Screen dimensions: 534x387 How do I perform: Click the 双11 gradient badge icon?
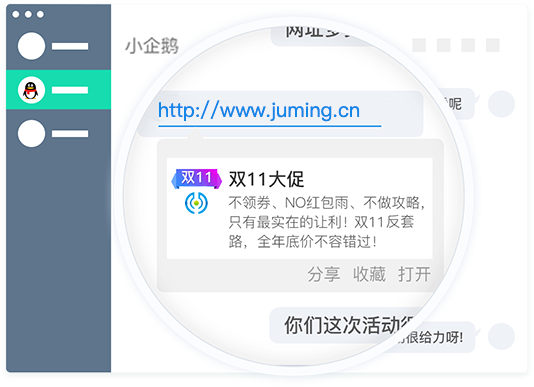click(x=197, y=178)
